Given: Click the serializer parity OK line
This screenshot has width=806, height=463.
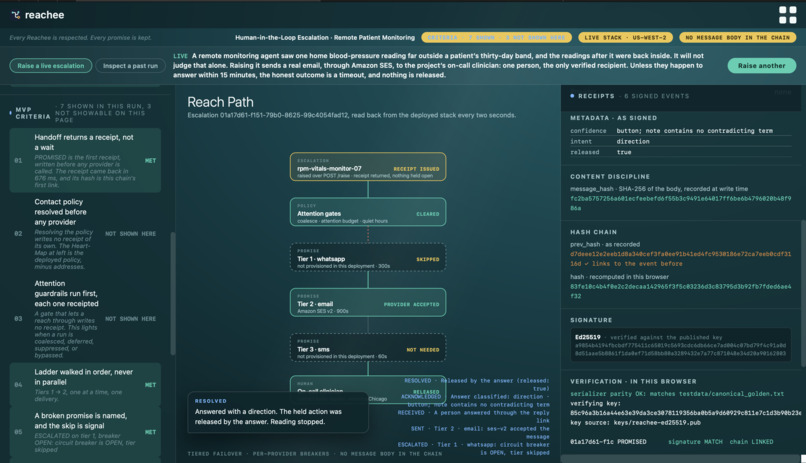Looking at the screenshot, I should [x=676, y=394].
